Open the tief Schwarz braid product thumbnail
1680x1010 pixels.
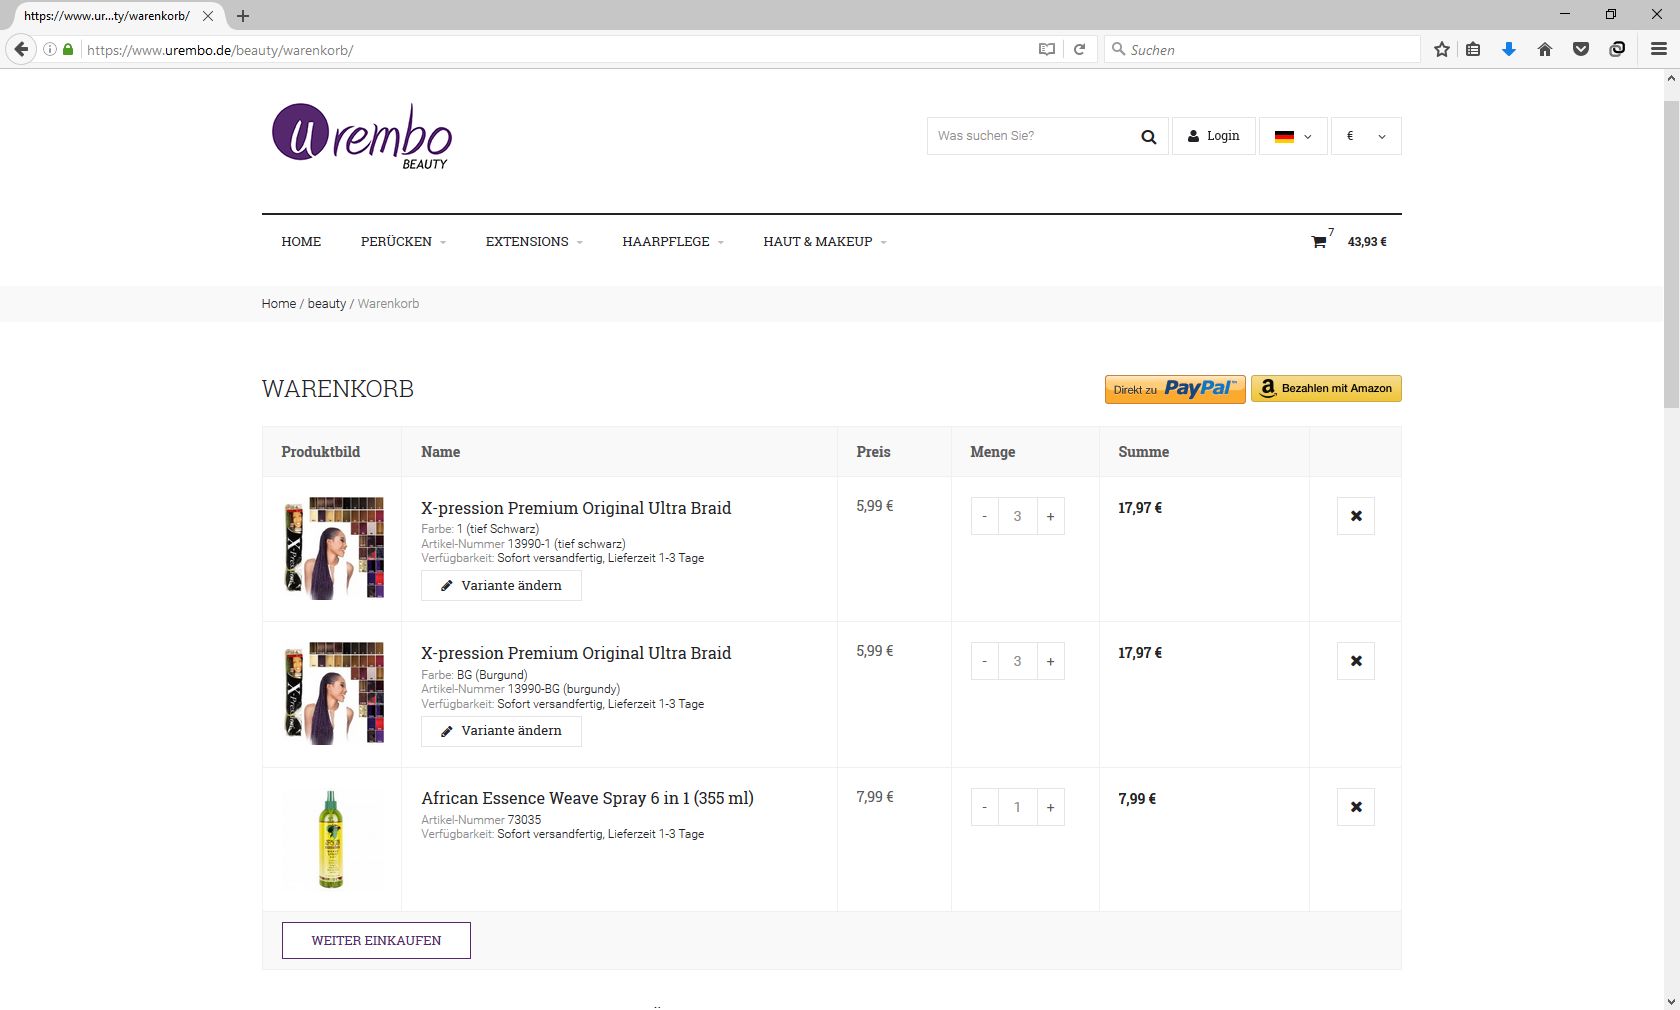click(333, 548)
